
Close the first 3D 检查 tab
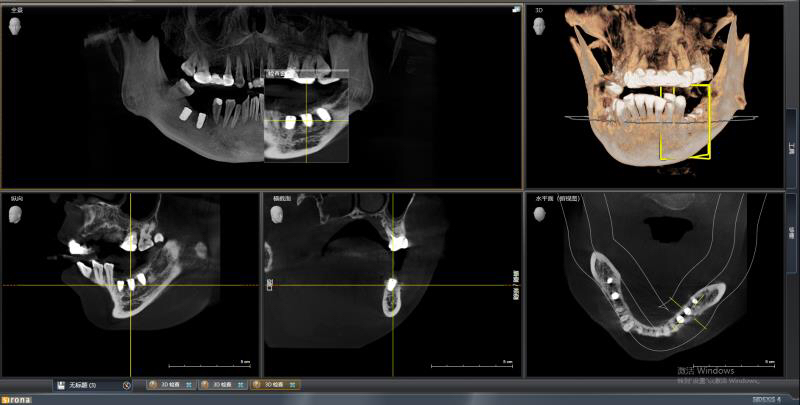[x=190, y=384]
